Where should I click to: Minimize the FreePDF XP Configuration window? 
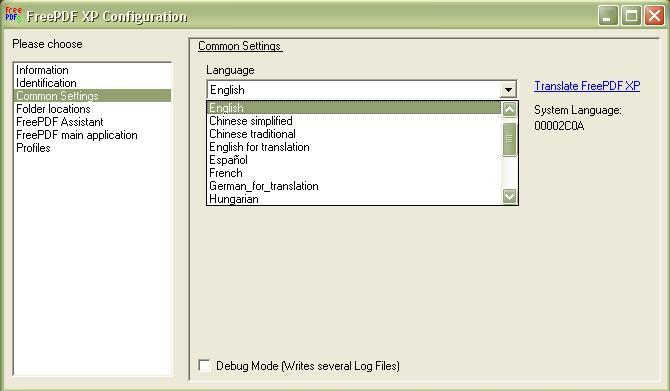coord(608,16)
